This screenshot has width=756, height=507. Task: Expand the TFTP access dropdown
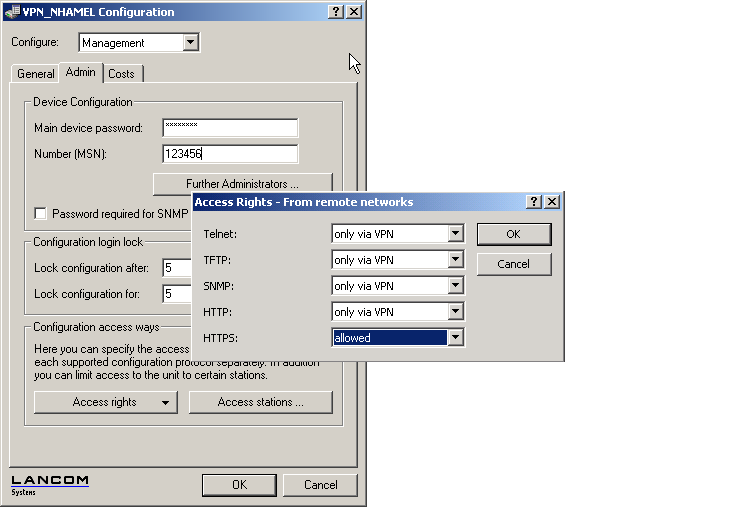point(456,260)
